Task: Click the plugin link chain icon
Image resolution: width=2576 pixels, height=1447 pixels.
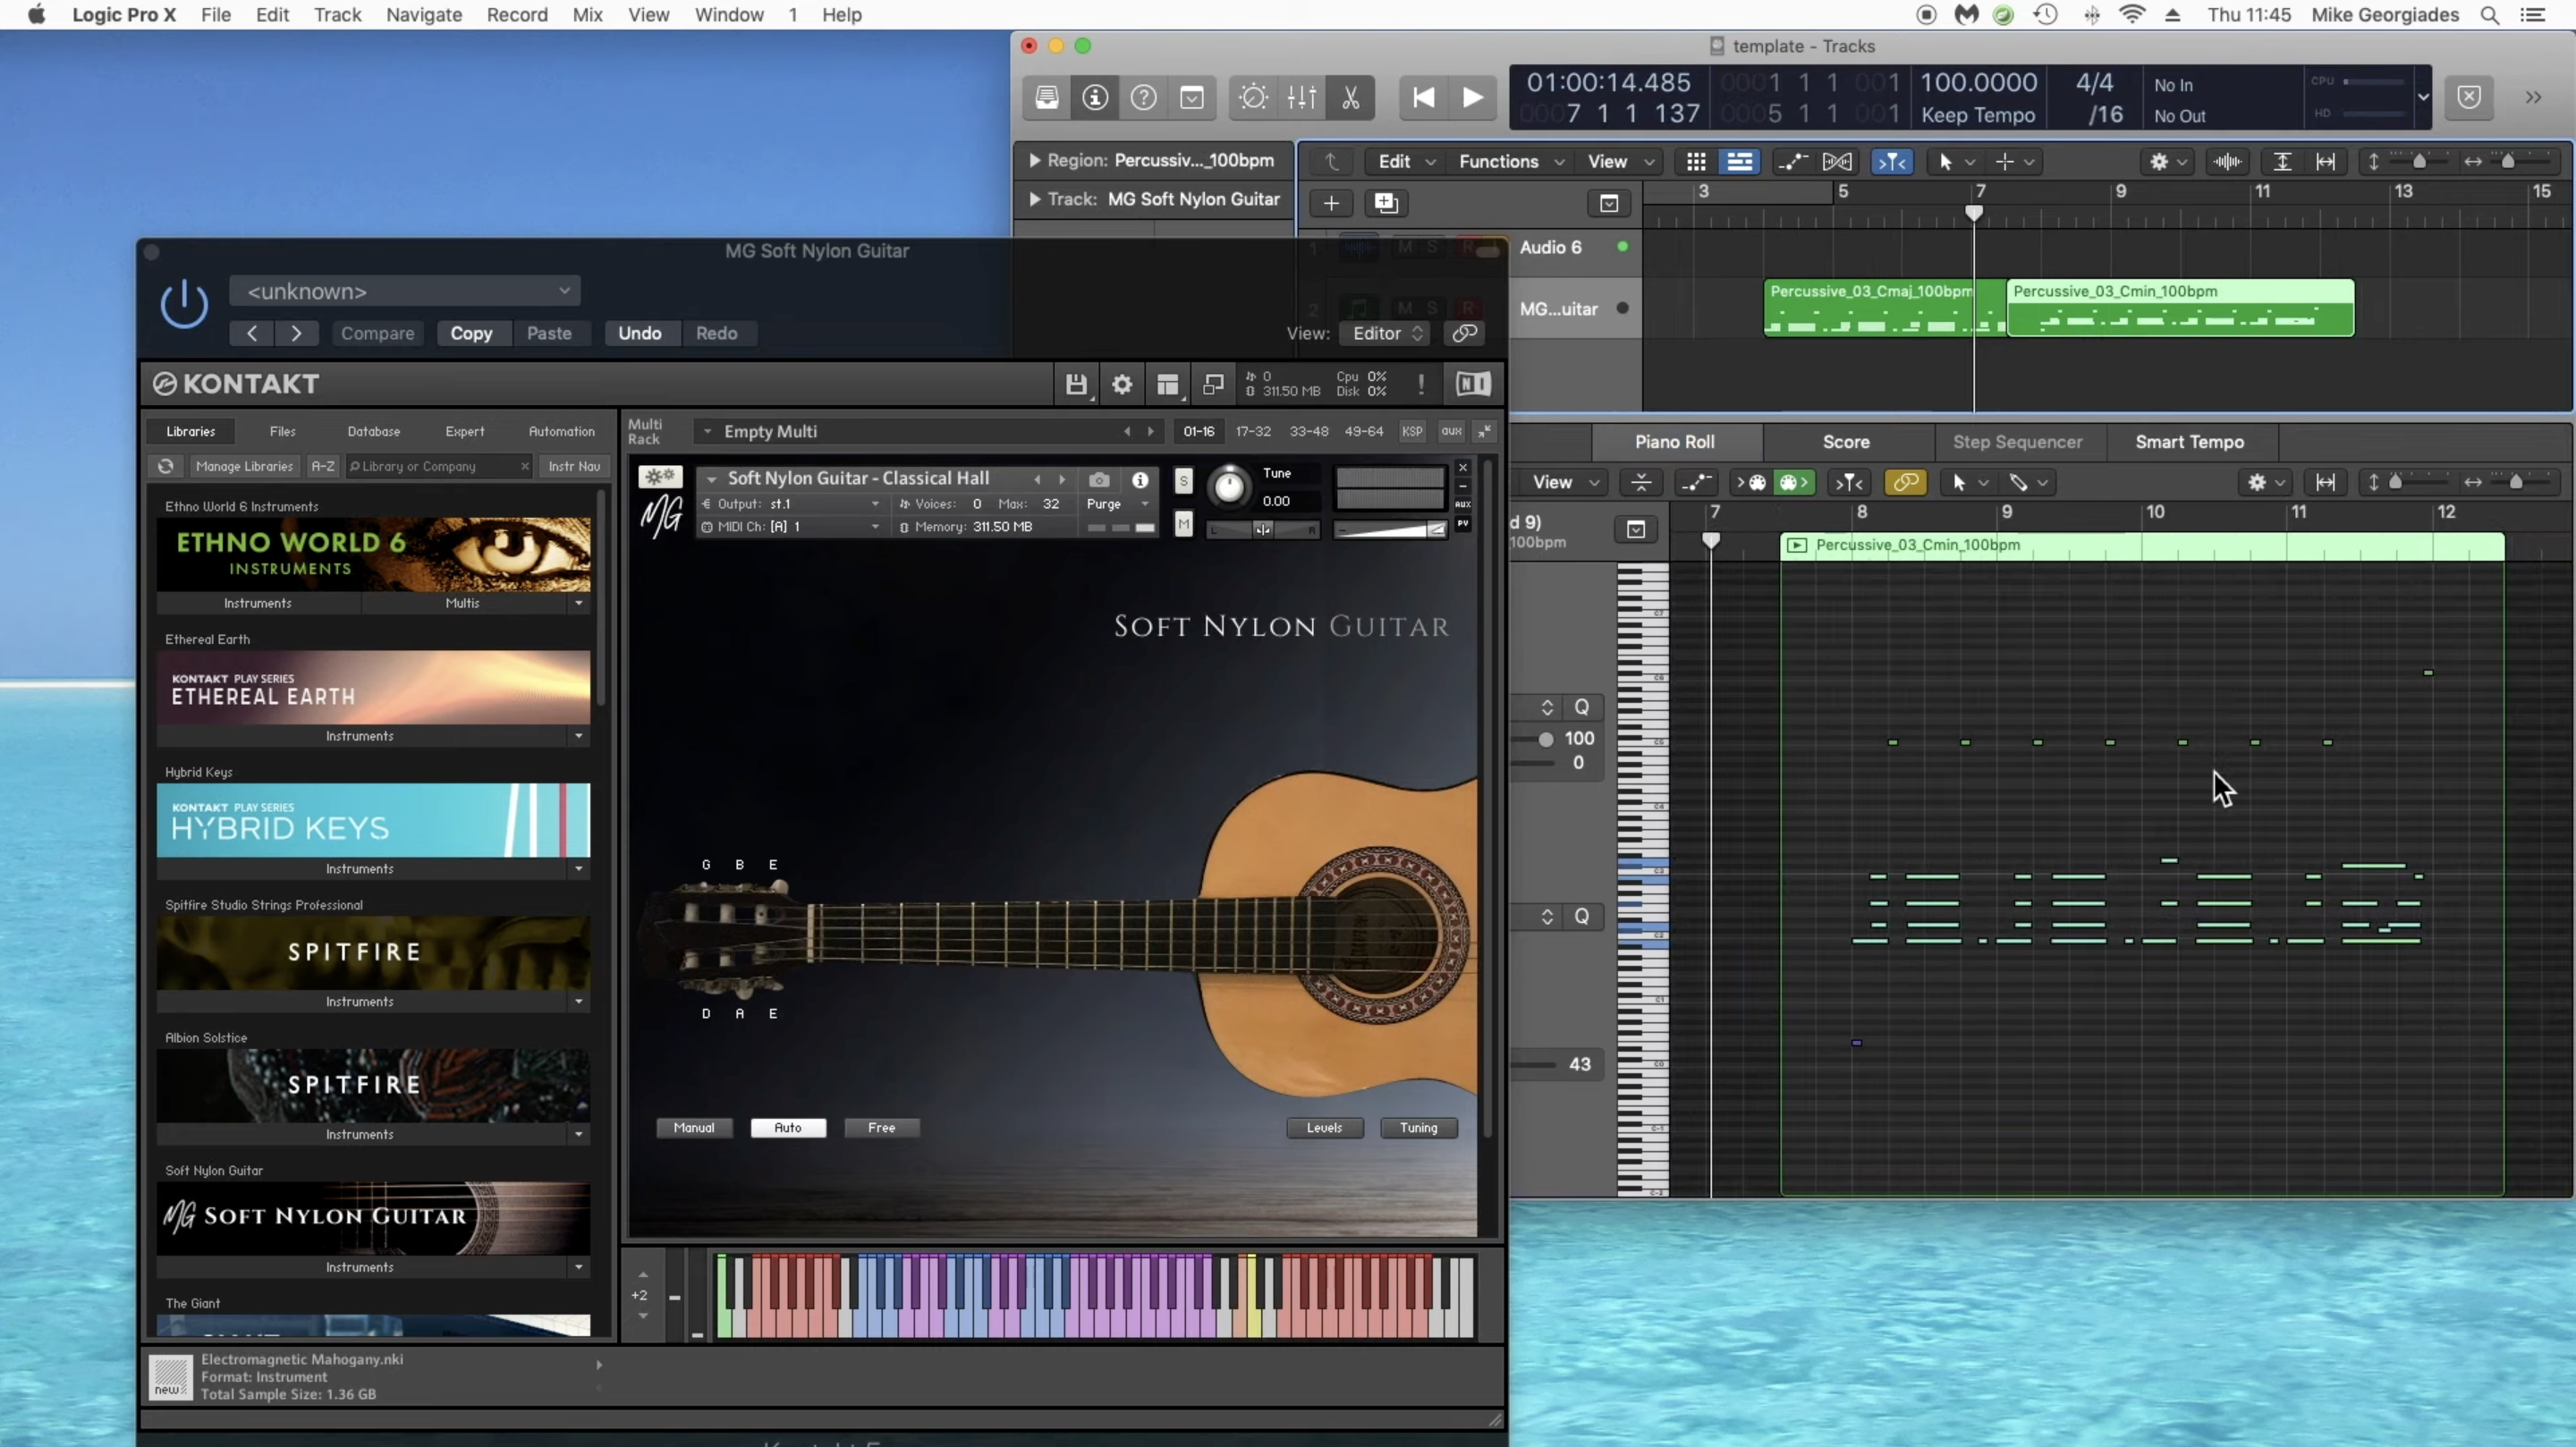Action: point(1465,333)
